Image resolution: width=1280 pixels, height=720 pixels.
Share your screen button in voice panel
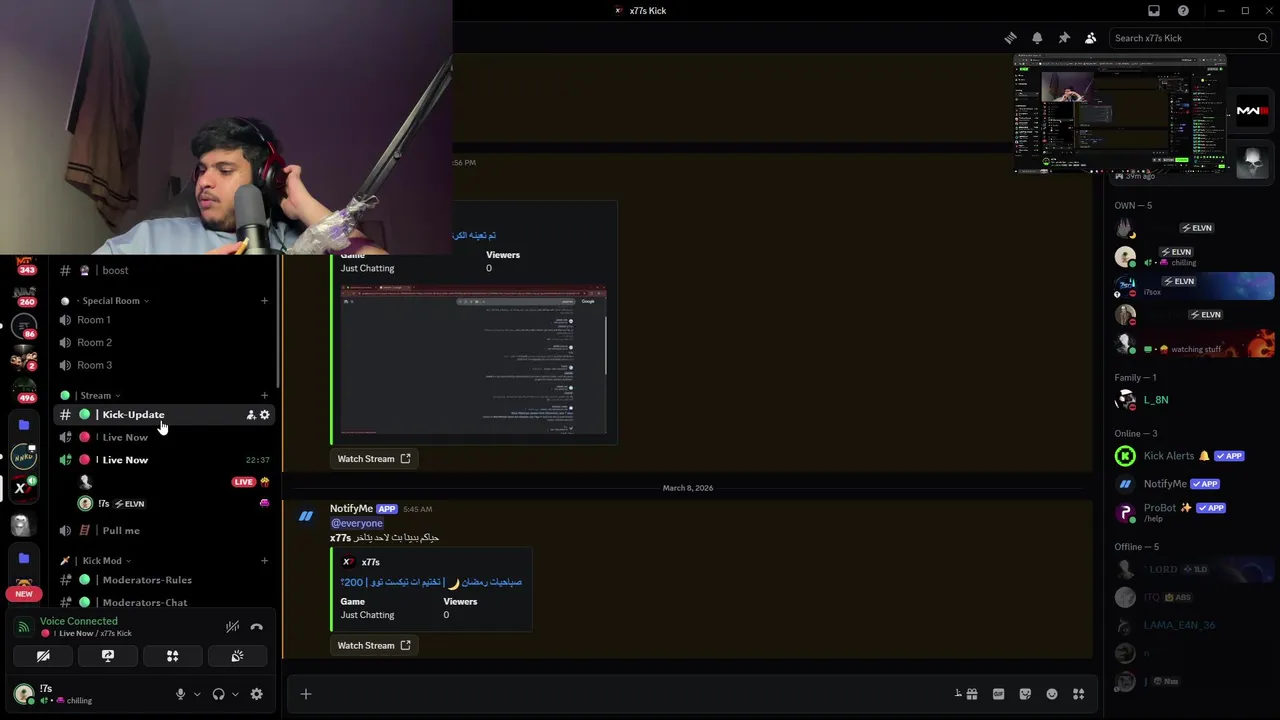(108, 656)
